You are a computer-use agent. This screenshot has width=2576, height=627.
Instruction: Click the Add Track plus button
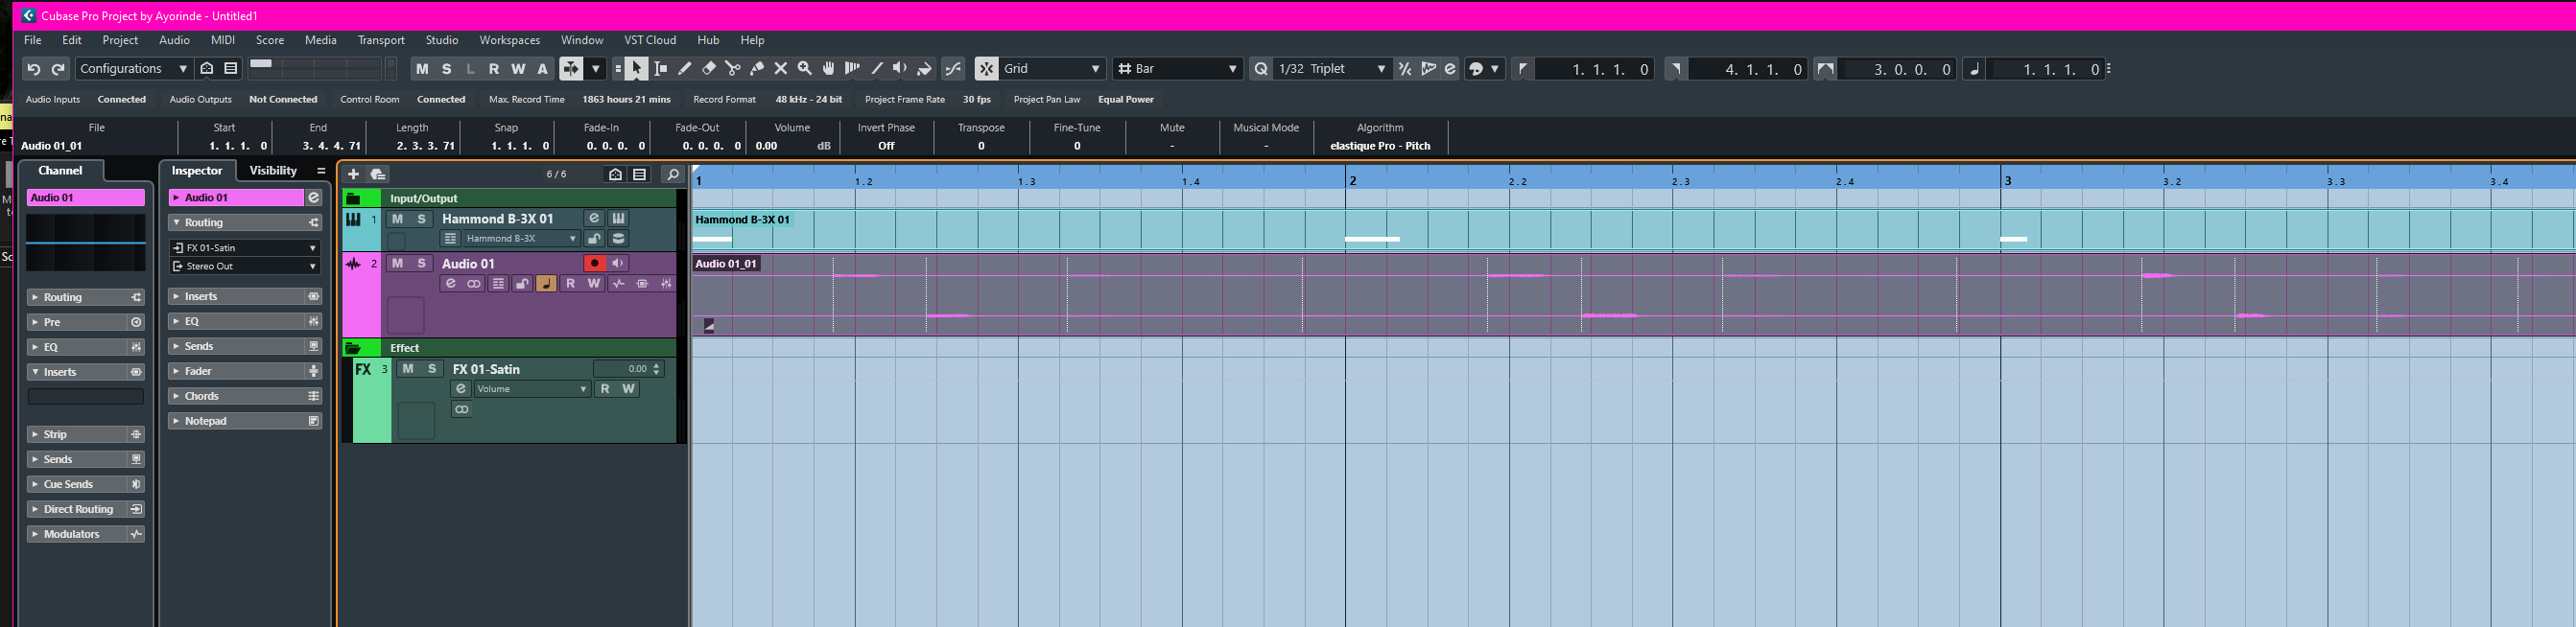353,174
